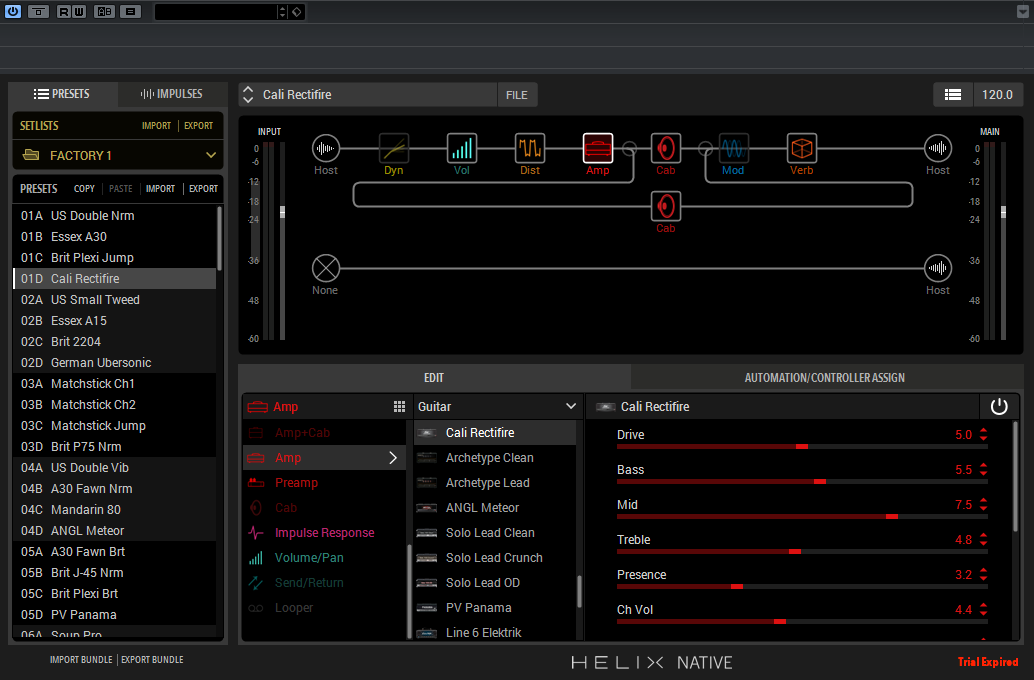Click the Ch Vol slider bar

click(802, 622)
